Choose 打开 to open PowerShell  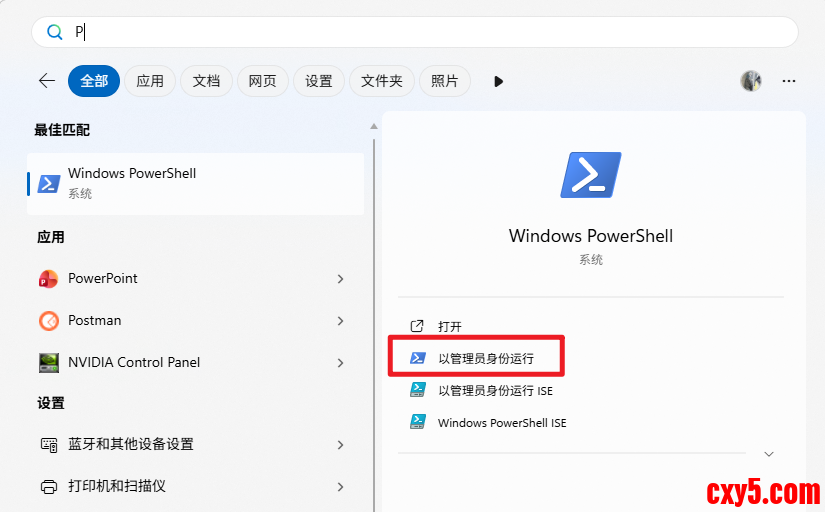(x=450, y=327)
